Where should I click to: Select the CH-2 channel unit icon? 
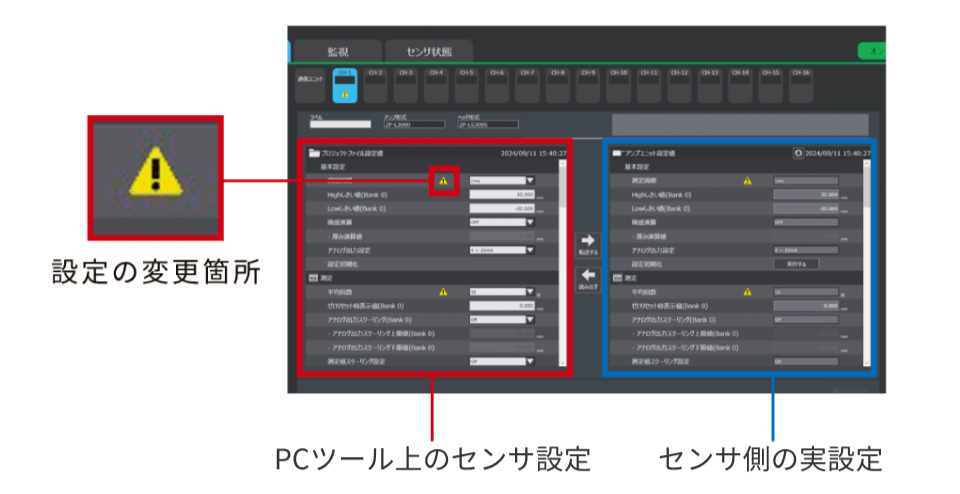tap(375, 85)
